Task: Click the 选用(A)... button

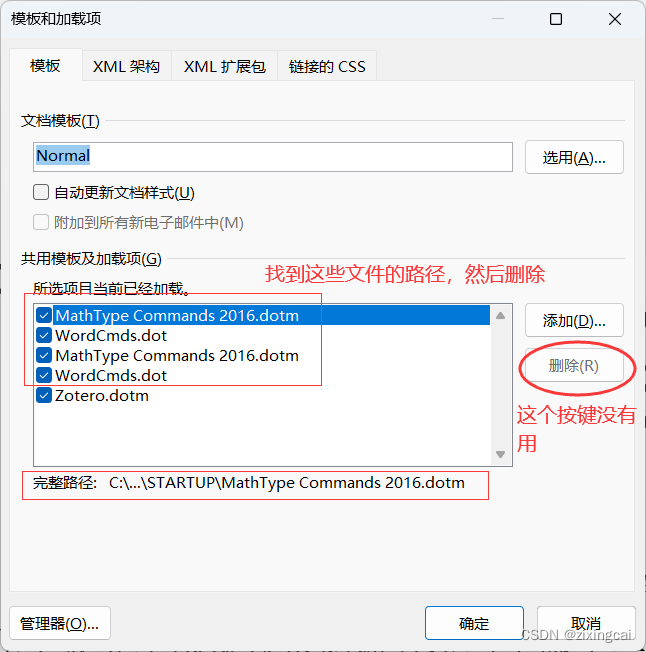Action: pyautogui.click(x=574, y=157)
